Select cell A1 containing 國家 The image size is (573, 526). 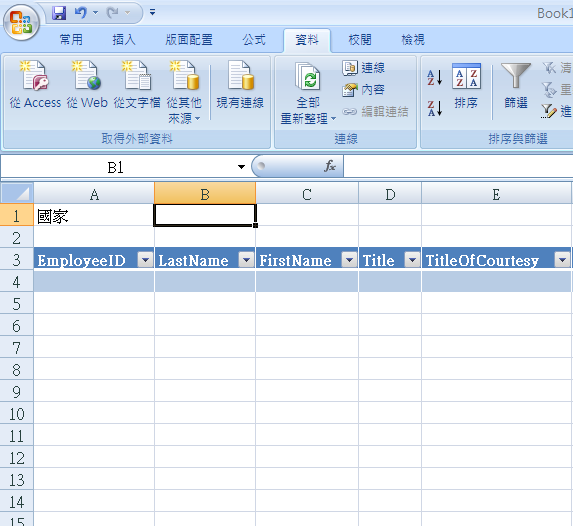(94, 215)
